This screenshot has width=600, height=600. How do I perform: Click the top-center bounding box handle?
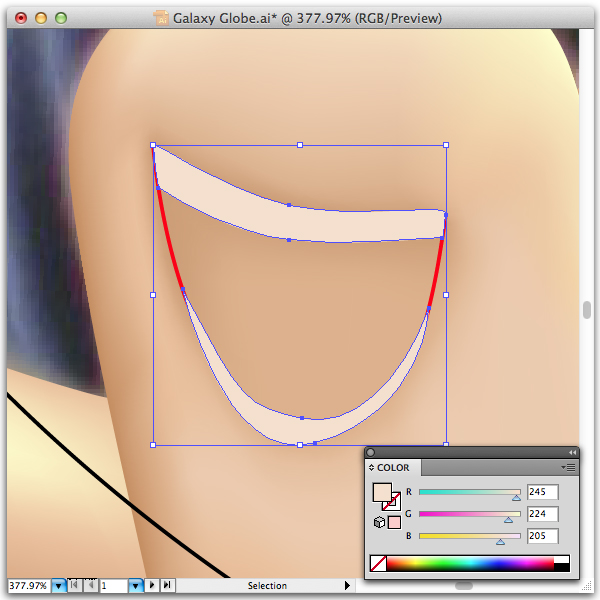[x=300, y=145]
